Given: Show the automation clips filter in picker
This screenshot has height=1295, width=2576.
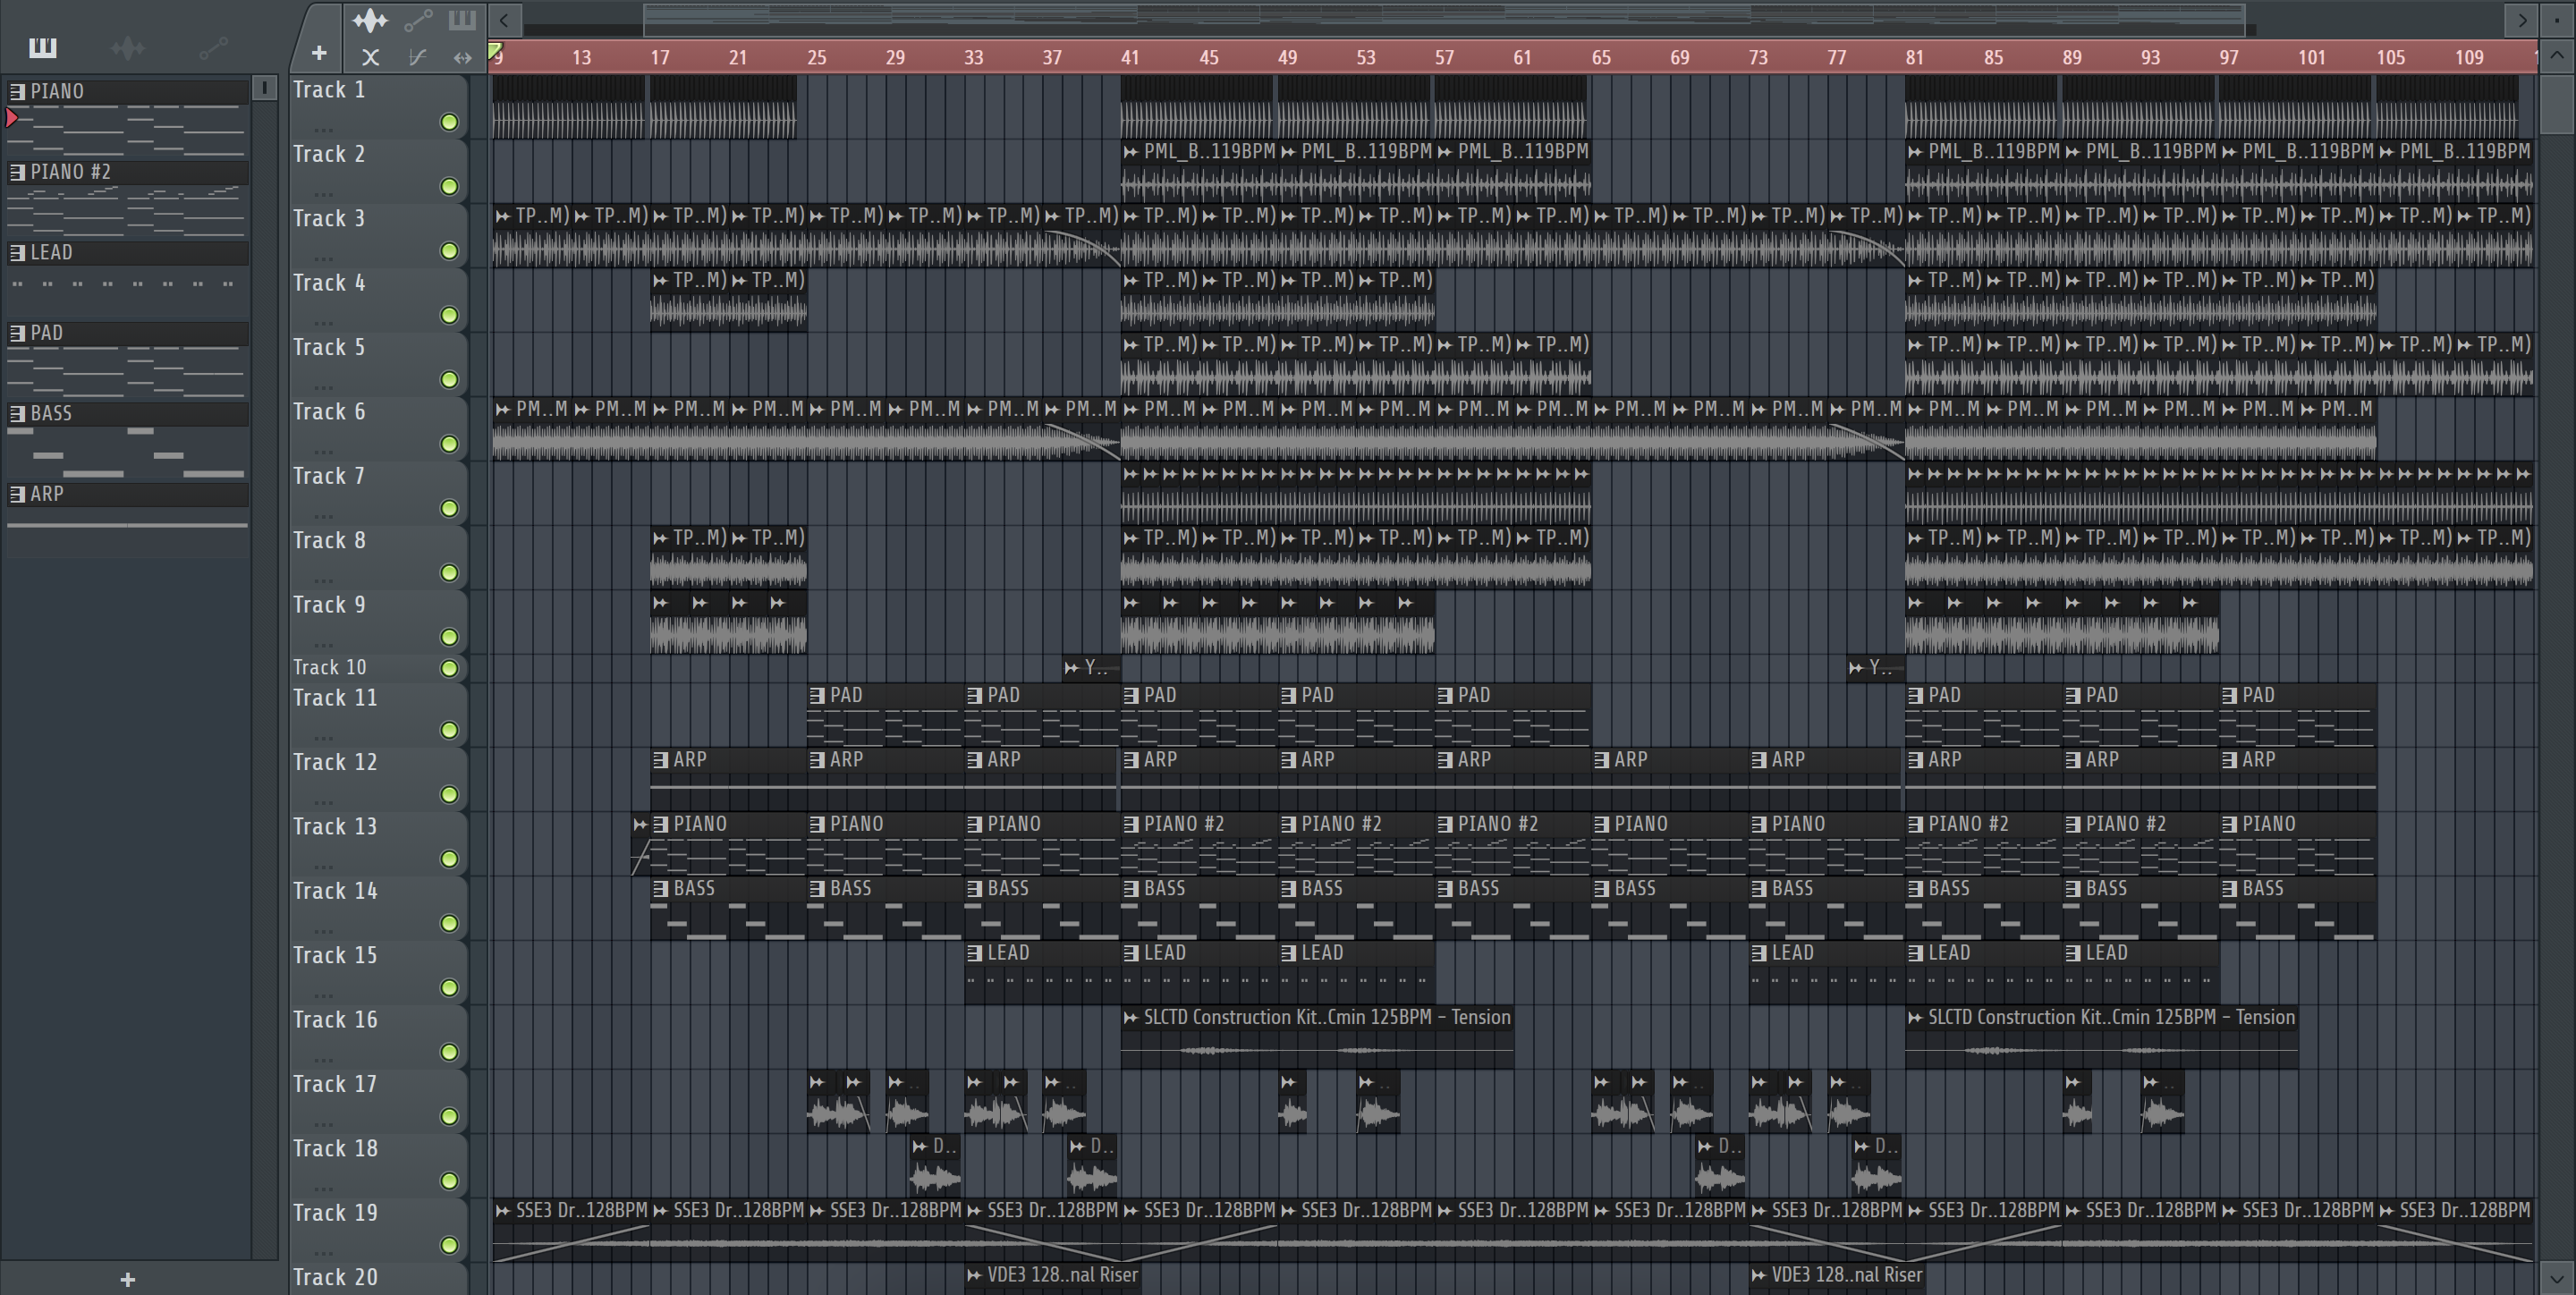Looking at the screenshot, I should (x=213, y=47).
